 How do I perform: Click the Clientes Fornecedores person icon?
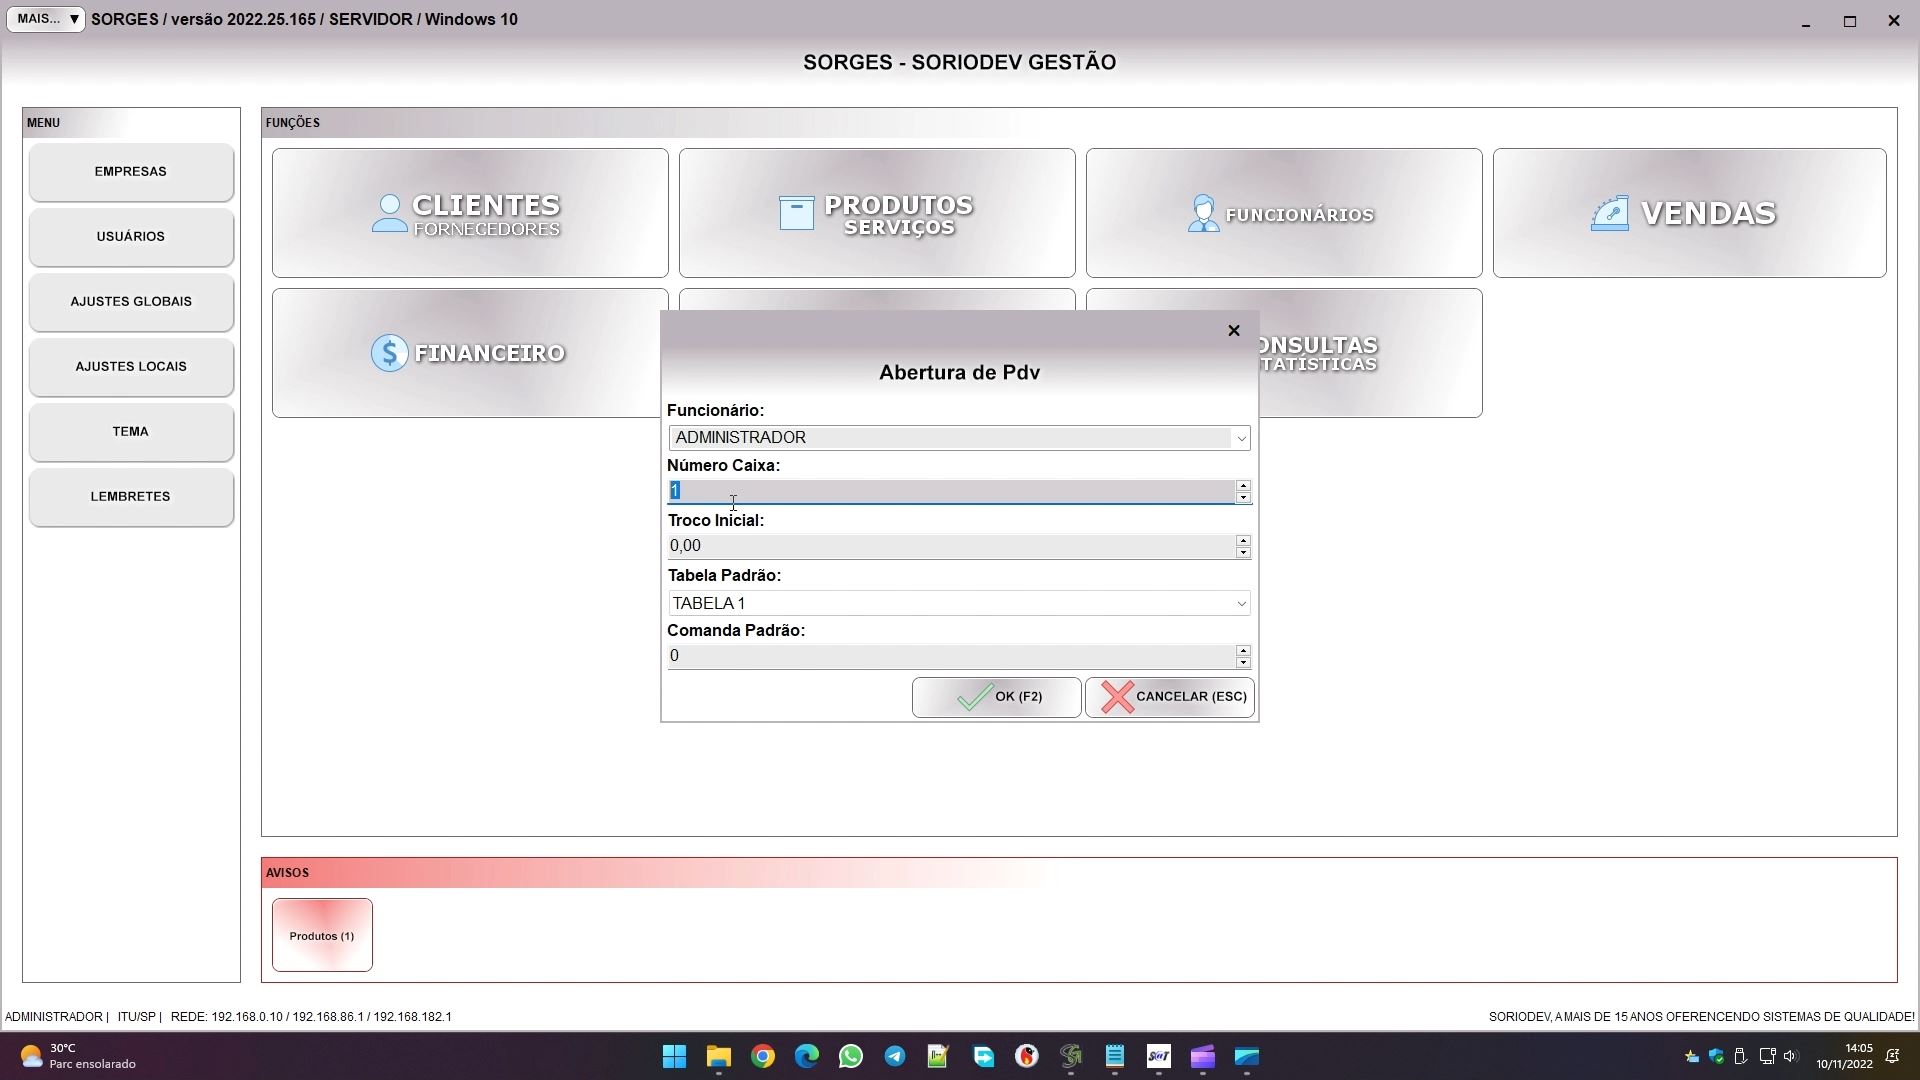click(x=389, y=213)
